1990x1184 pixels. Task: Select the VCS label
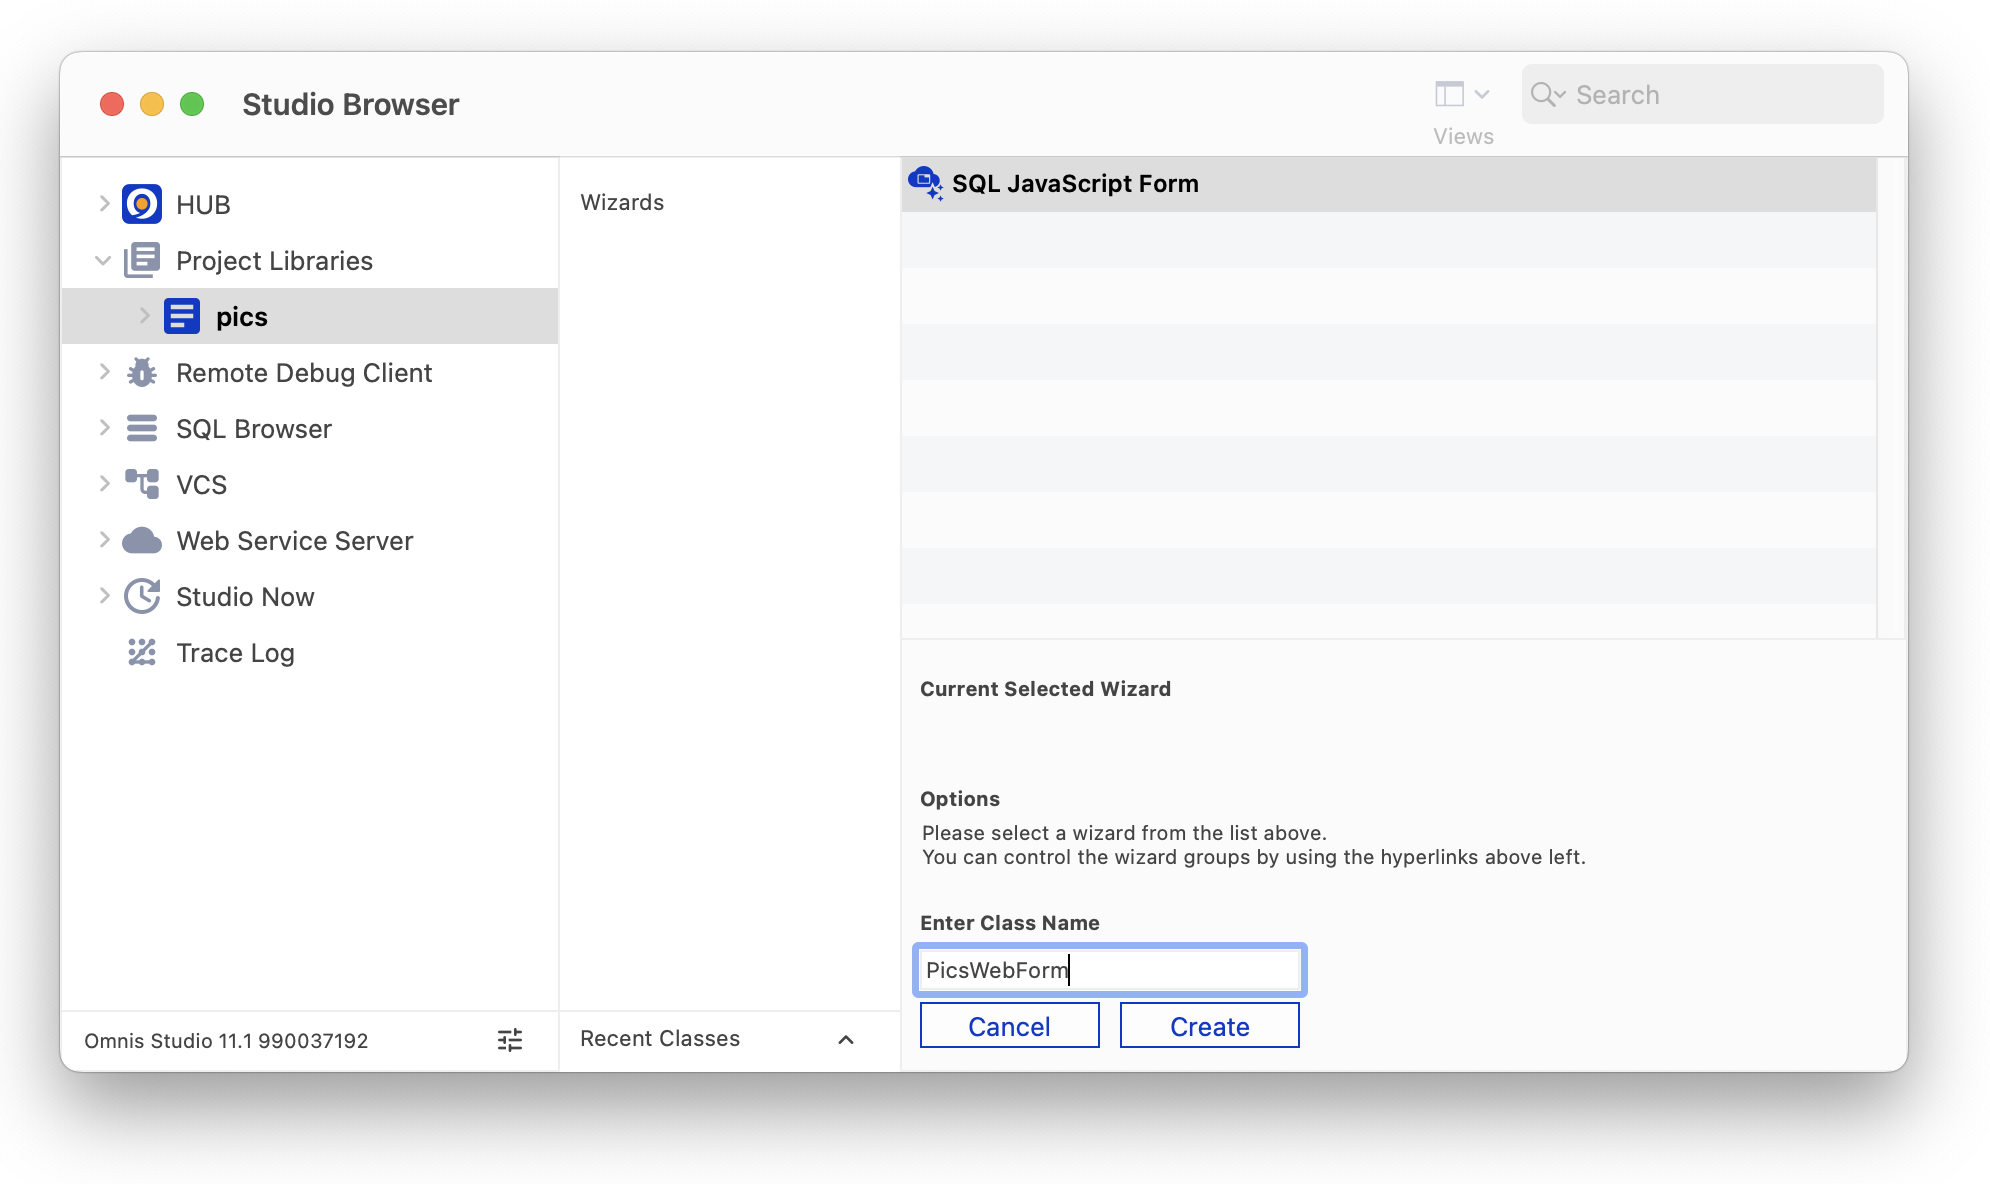pyautogui.click(x=202, y=485)
